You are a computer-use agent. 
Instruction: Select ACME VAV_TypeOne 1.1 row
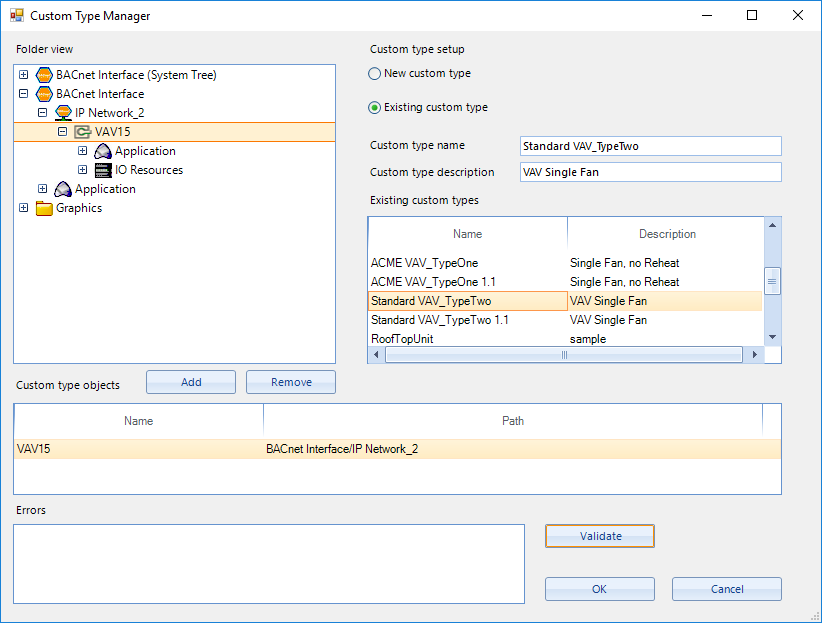coord(565,282)
